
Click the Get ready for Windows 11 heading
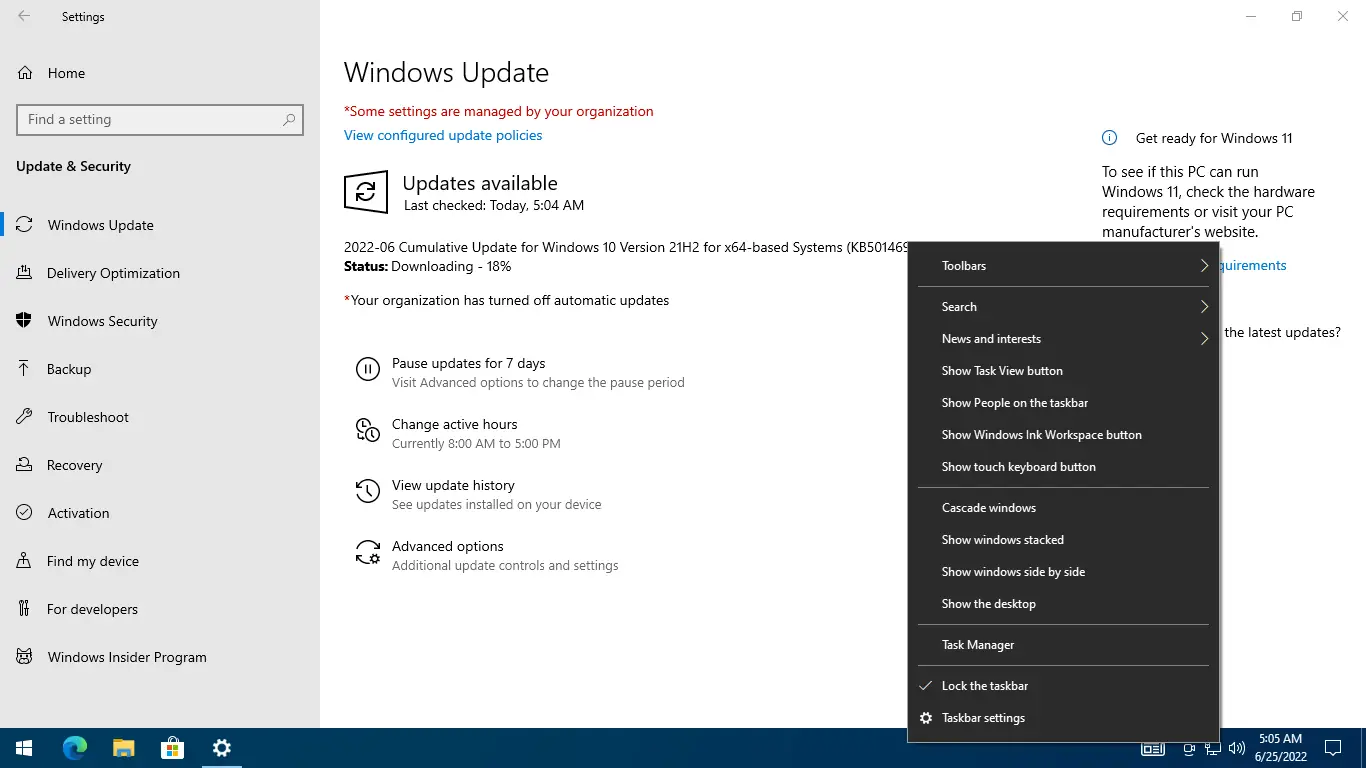[1214, 139]
